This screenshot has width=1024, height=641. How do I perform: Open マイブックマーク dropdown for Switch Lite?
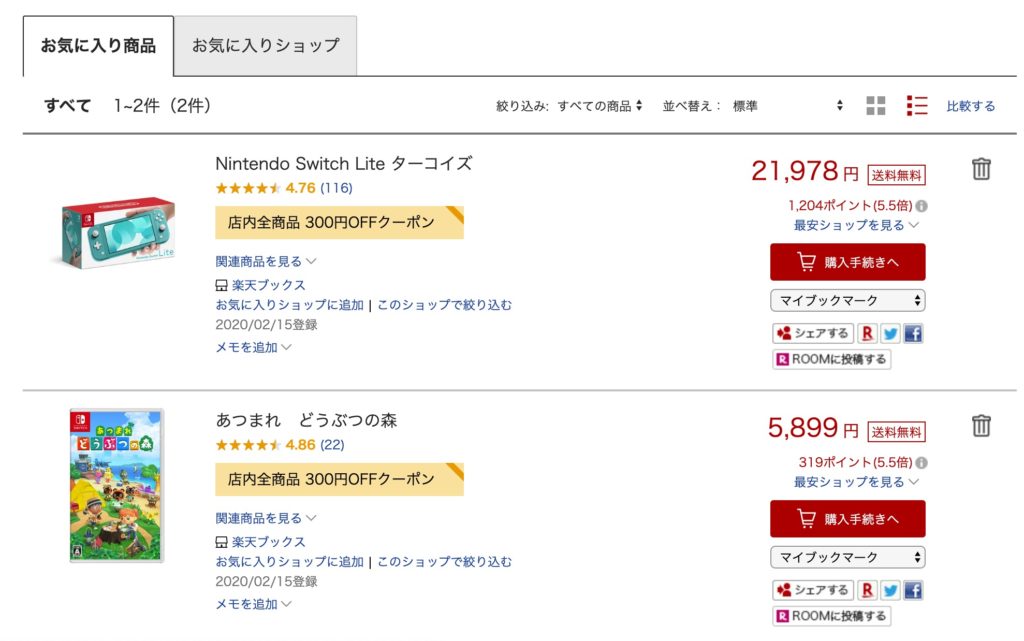[x=847, y=300]
